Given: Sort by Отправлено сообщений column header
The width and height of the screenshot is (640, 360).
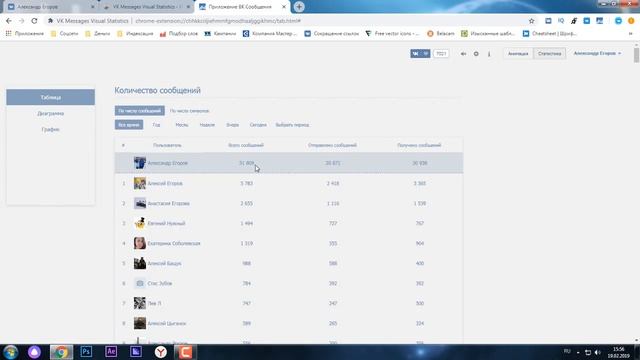Looking at the screenshot, I should (x=333, y=145).
